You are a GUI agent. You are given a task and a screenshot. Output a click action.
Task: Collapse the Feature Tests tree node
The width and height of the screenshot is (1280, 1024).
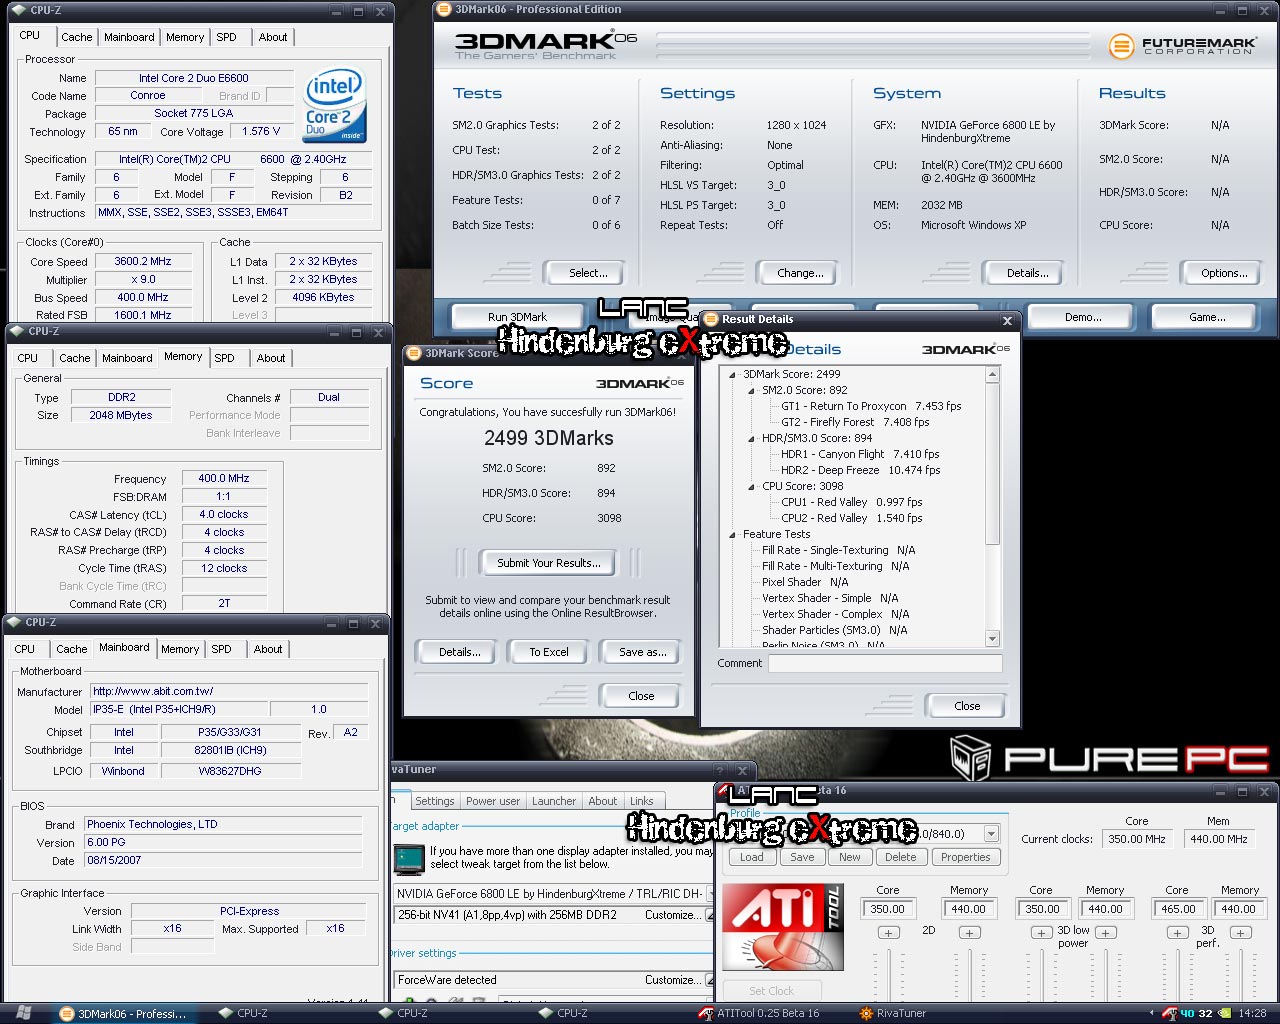click(732, 535)
